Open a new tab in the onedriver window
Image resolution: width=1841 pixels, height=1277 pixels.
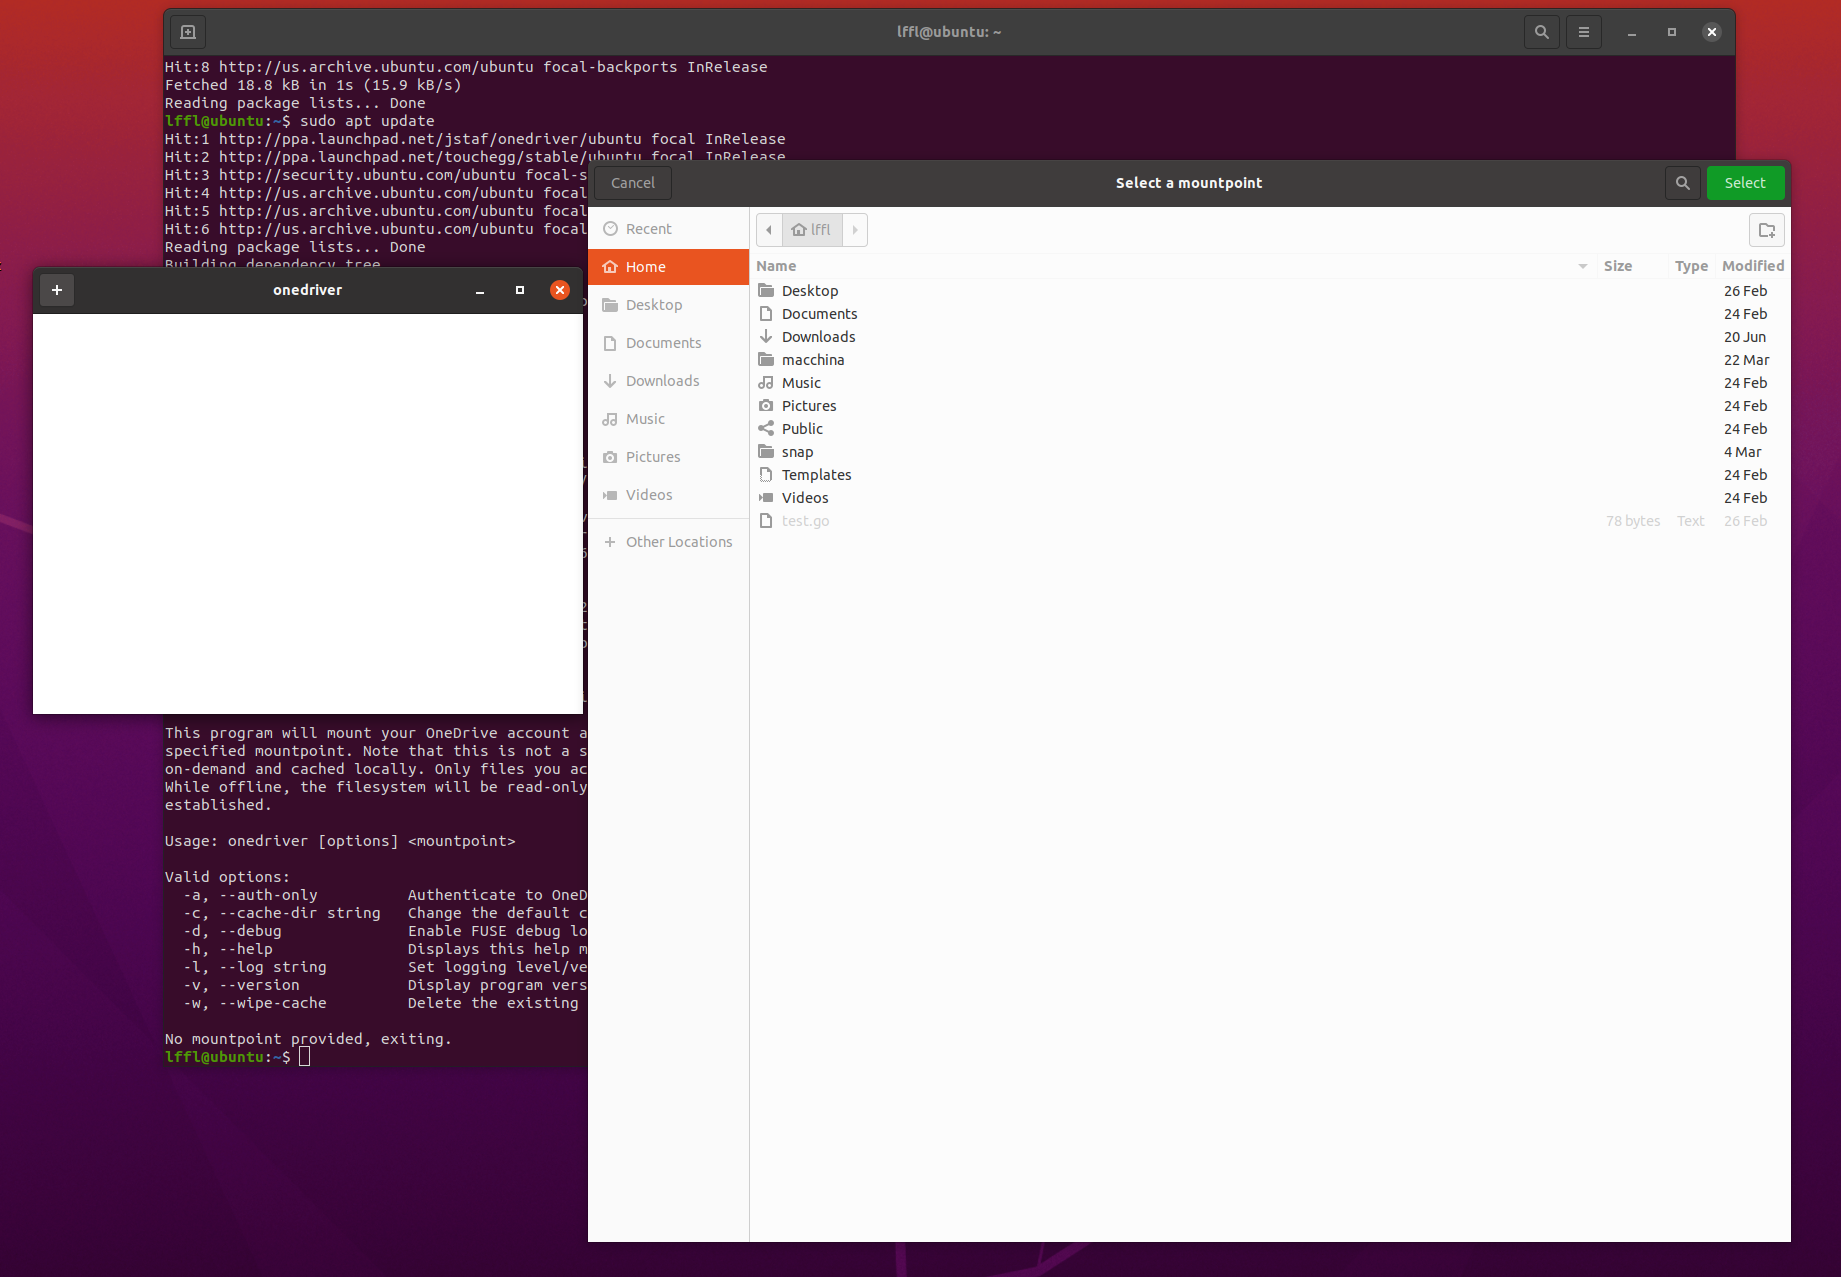pos(57,290)
